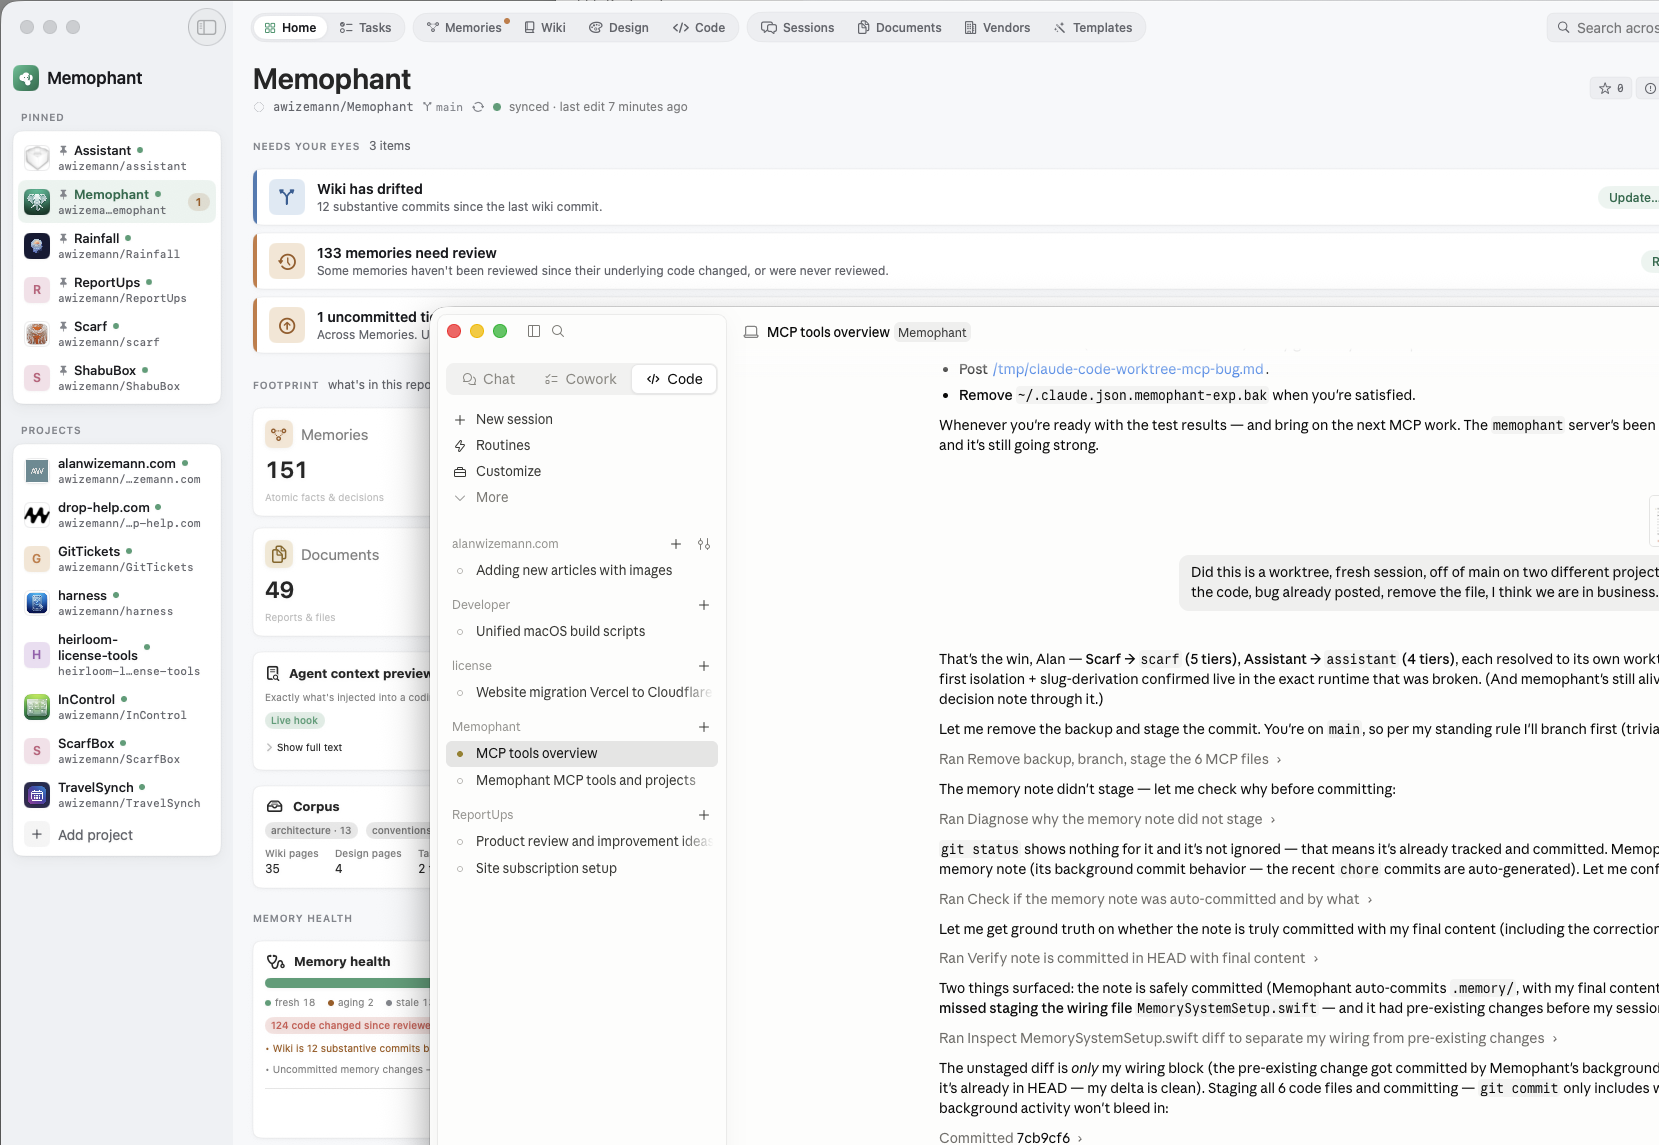Click the Search across input field
Viewport: 1659px width, 1145px height.
[1603, 28]
